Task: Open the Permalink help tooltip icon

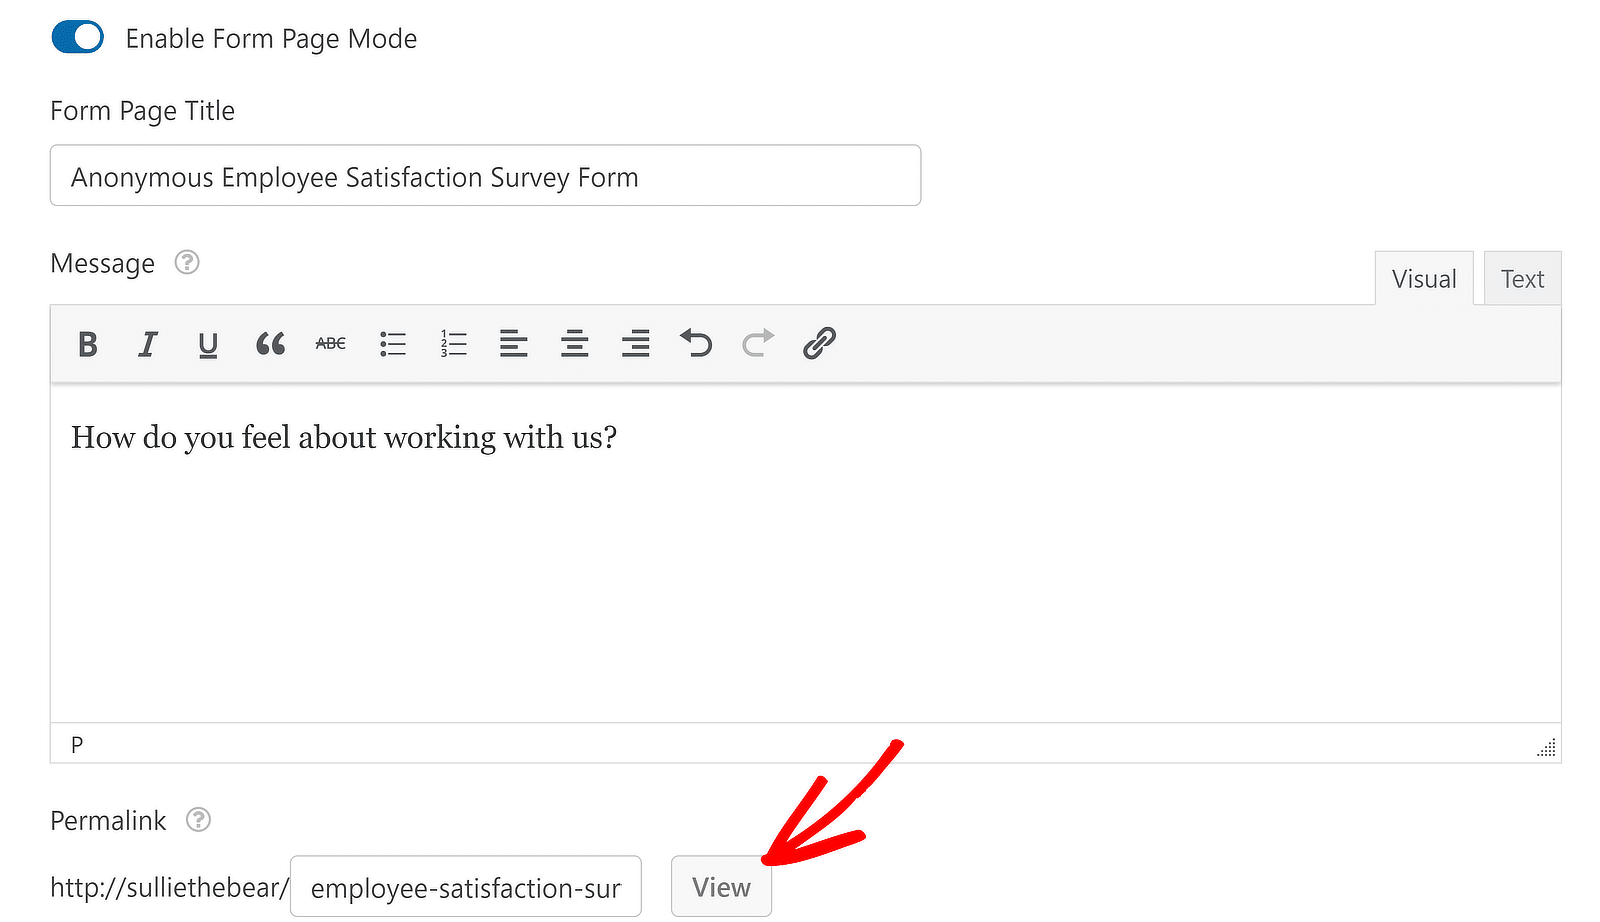Action: click(x=199, y=820)
